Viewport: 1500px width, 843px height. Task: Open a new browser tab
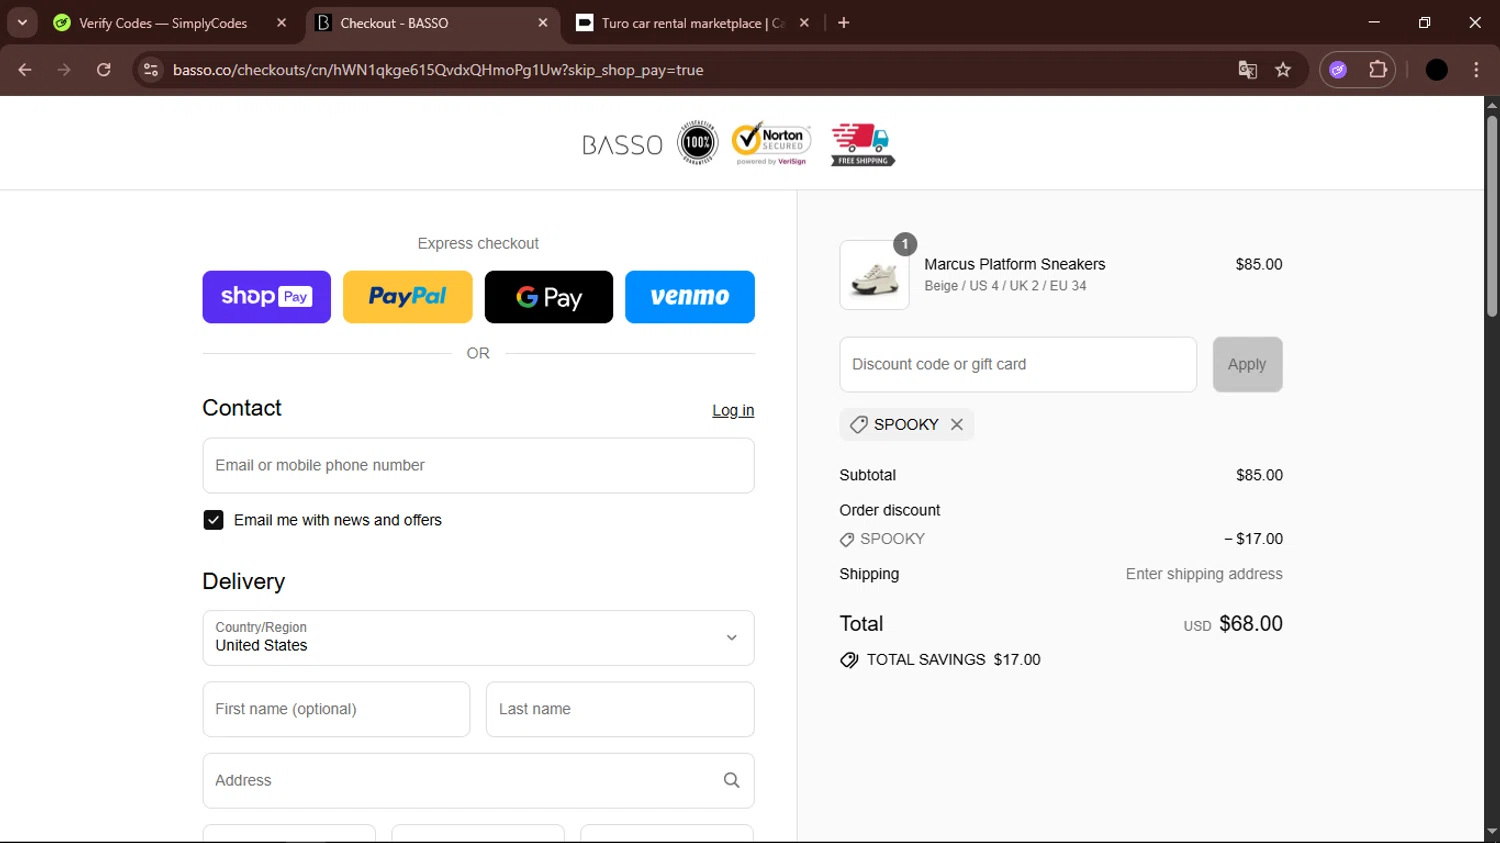tap(844, 23)
